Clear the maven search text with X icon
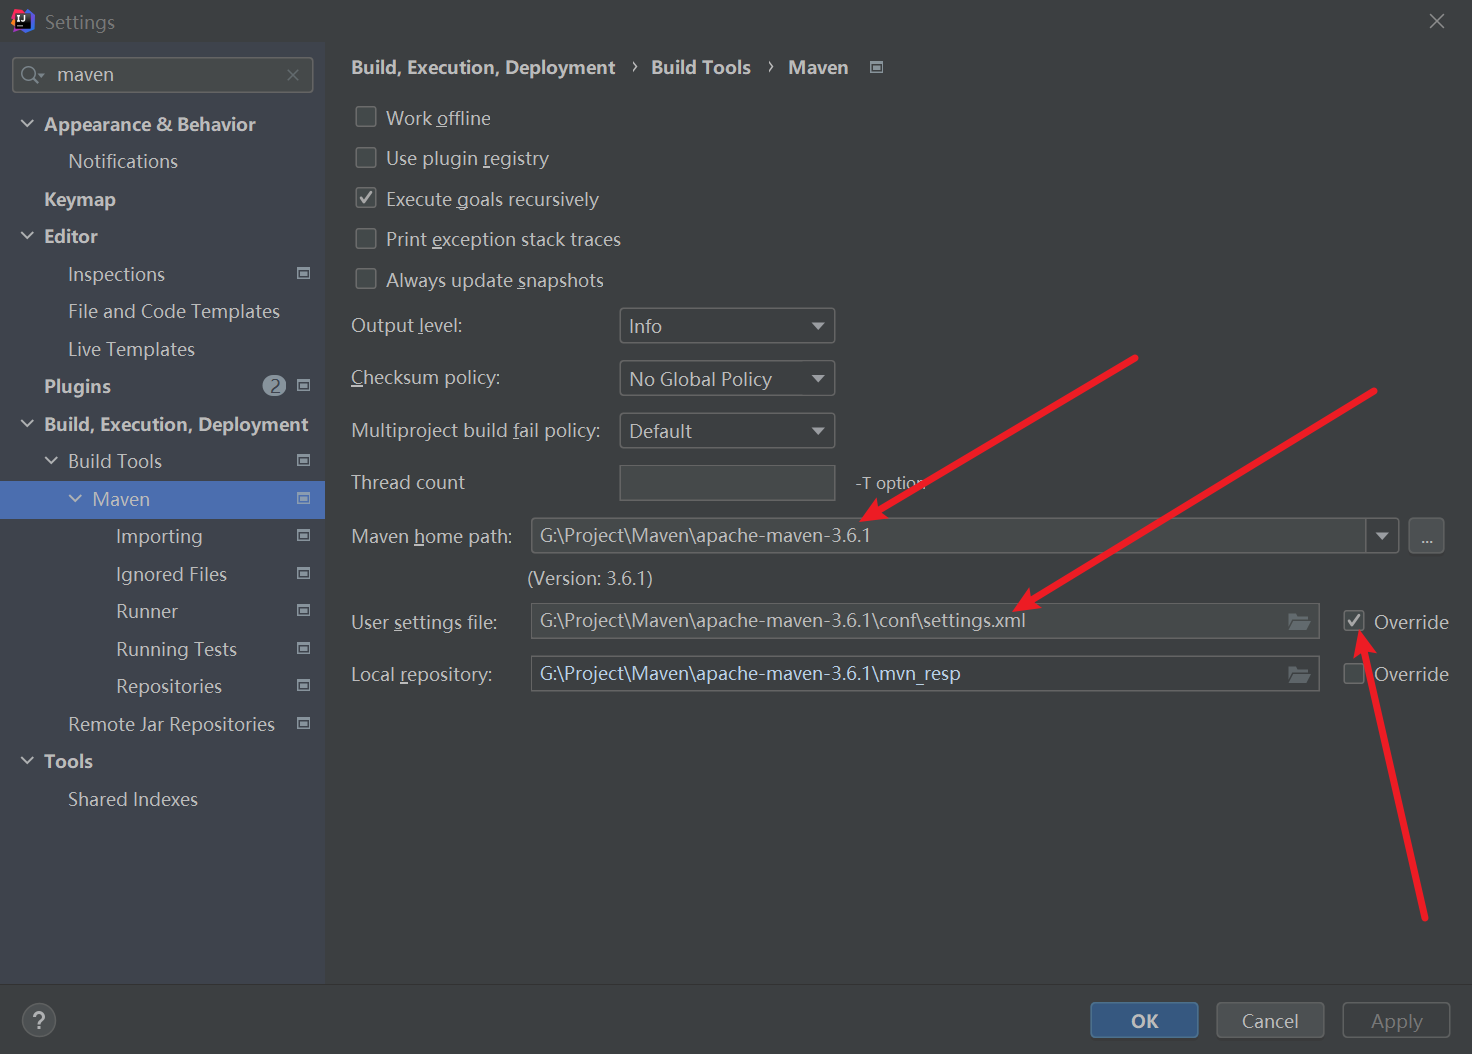 tap(293, 75)
